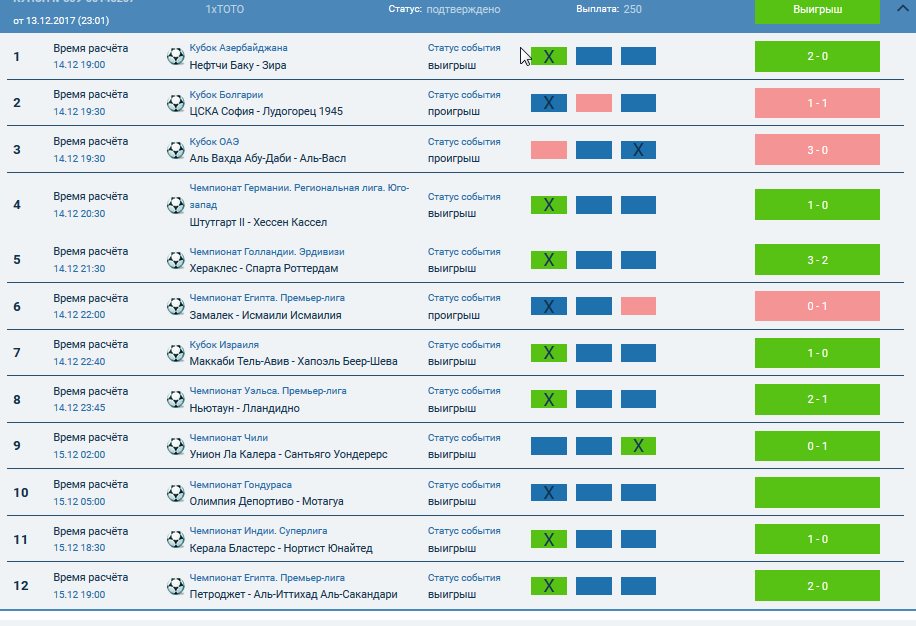Click the green 2 - 0 score for Нефтчи Баку

[817, 56]
